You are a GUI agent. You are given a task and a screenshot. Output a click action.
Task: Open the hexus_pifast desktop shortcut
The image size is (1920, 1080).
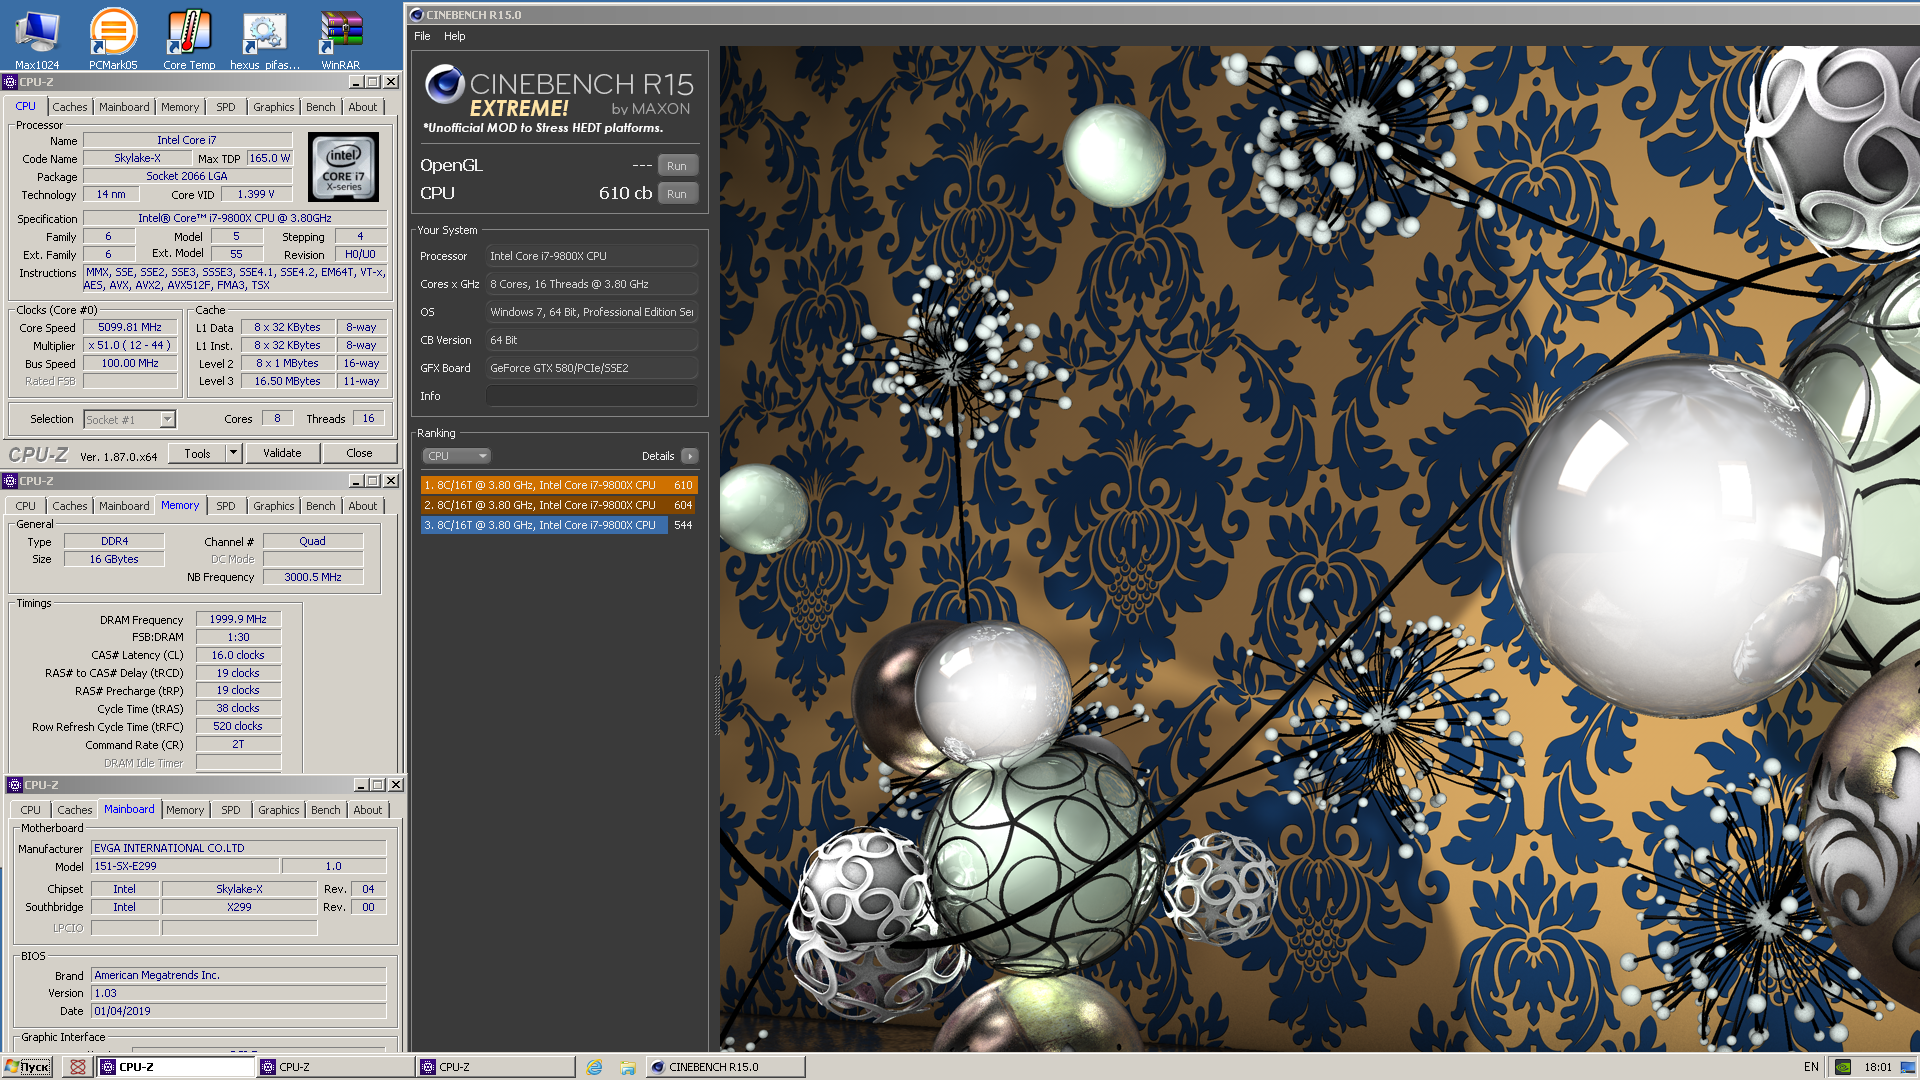tap(265, 38)
